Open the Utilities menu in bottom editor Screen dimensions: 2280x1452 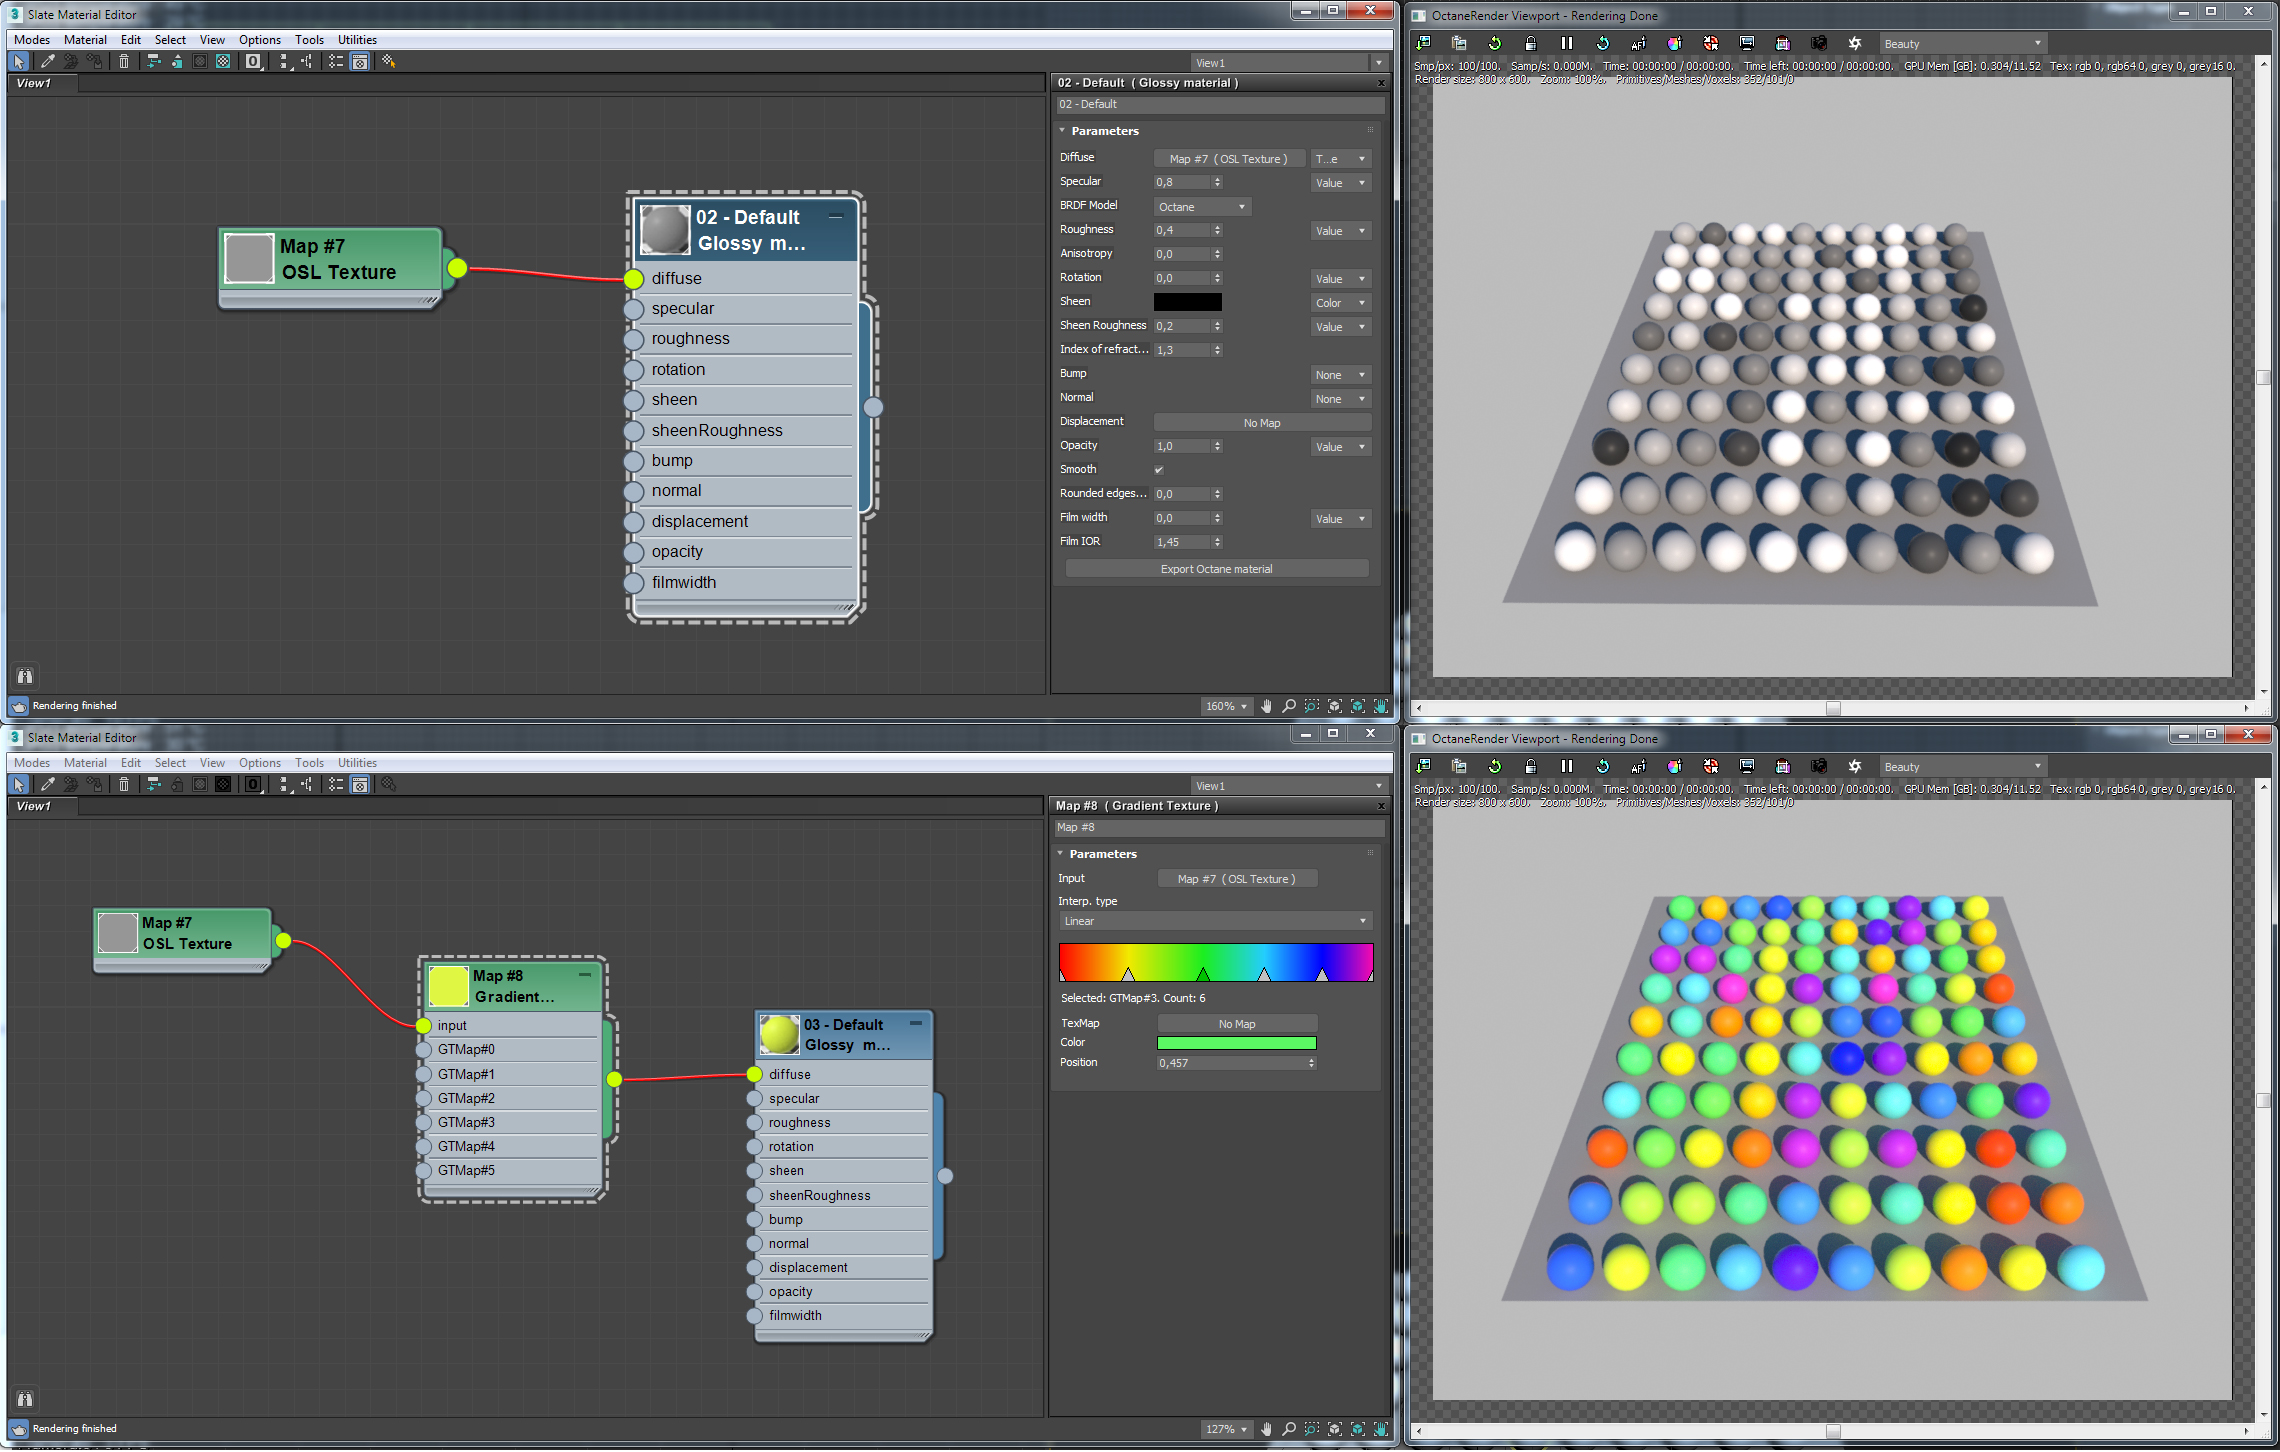(357, 763)
